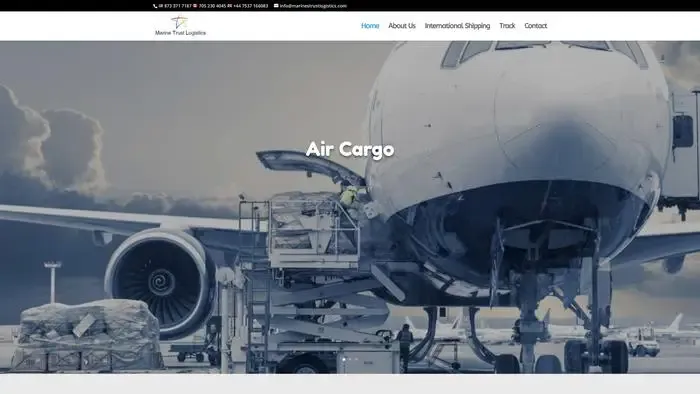The height and width of the screenshot is (394, 700).
Task: Click the +44 7537 phone number
Action: (x=250, y=6)
